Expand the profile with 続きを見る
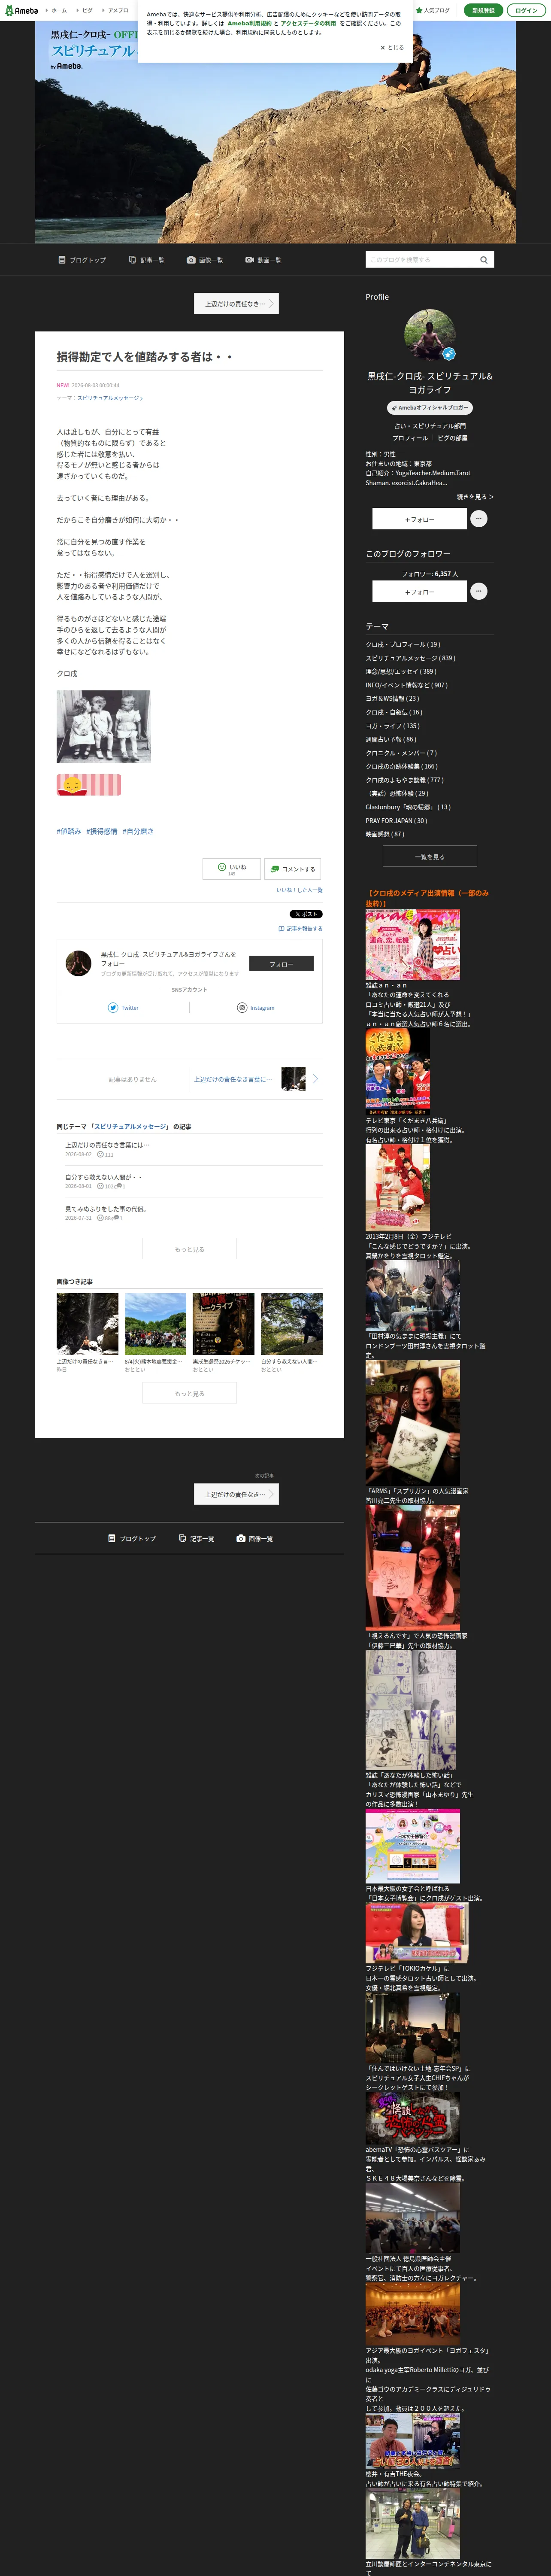Image resolution: width=551 pixels, height=2576 pixels. (475, 497)
